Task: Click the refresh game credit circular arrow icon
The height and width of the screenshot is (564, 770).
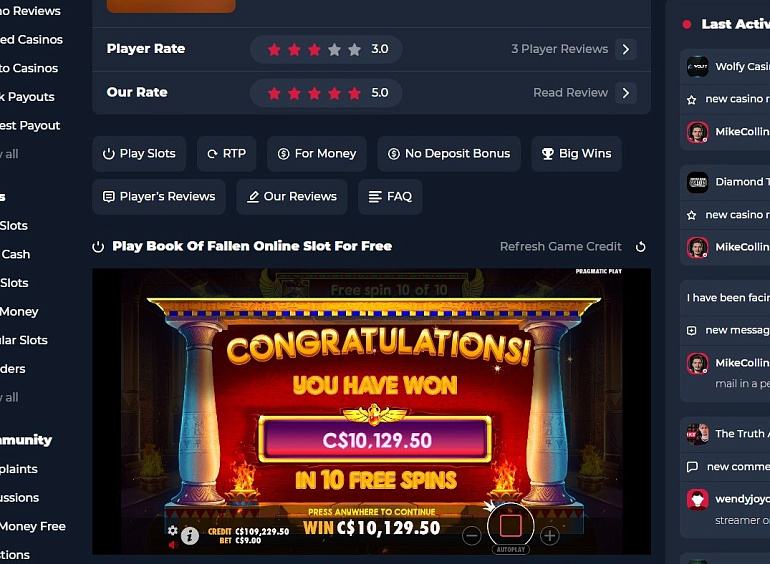Action: pos(640,246)
